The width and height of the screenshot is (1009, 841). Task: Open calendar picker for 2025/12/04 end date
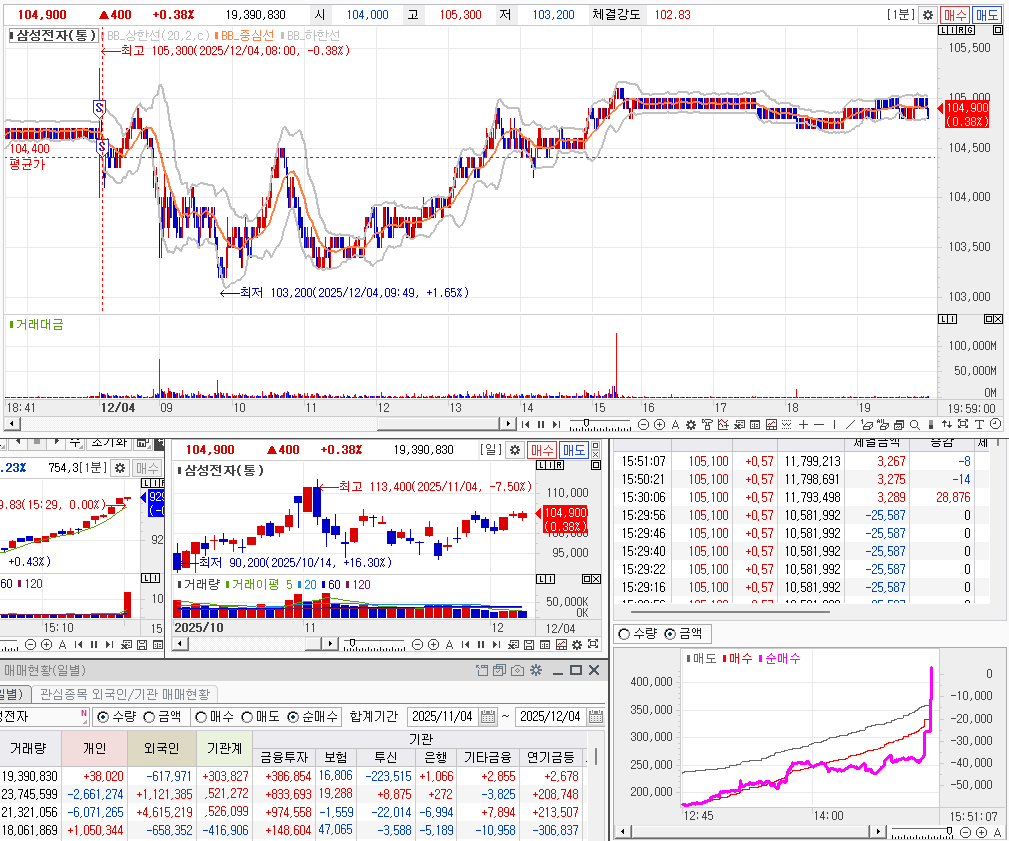pos(596,716)
